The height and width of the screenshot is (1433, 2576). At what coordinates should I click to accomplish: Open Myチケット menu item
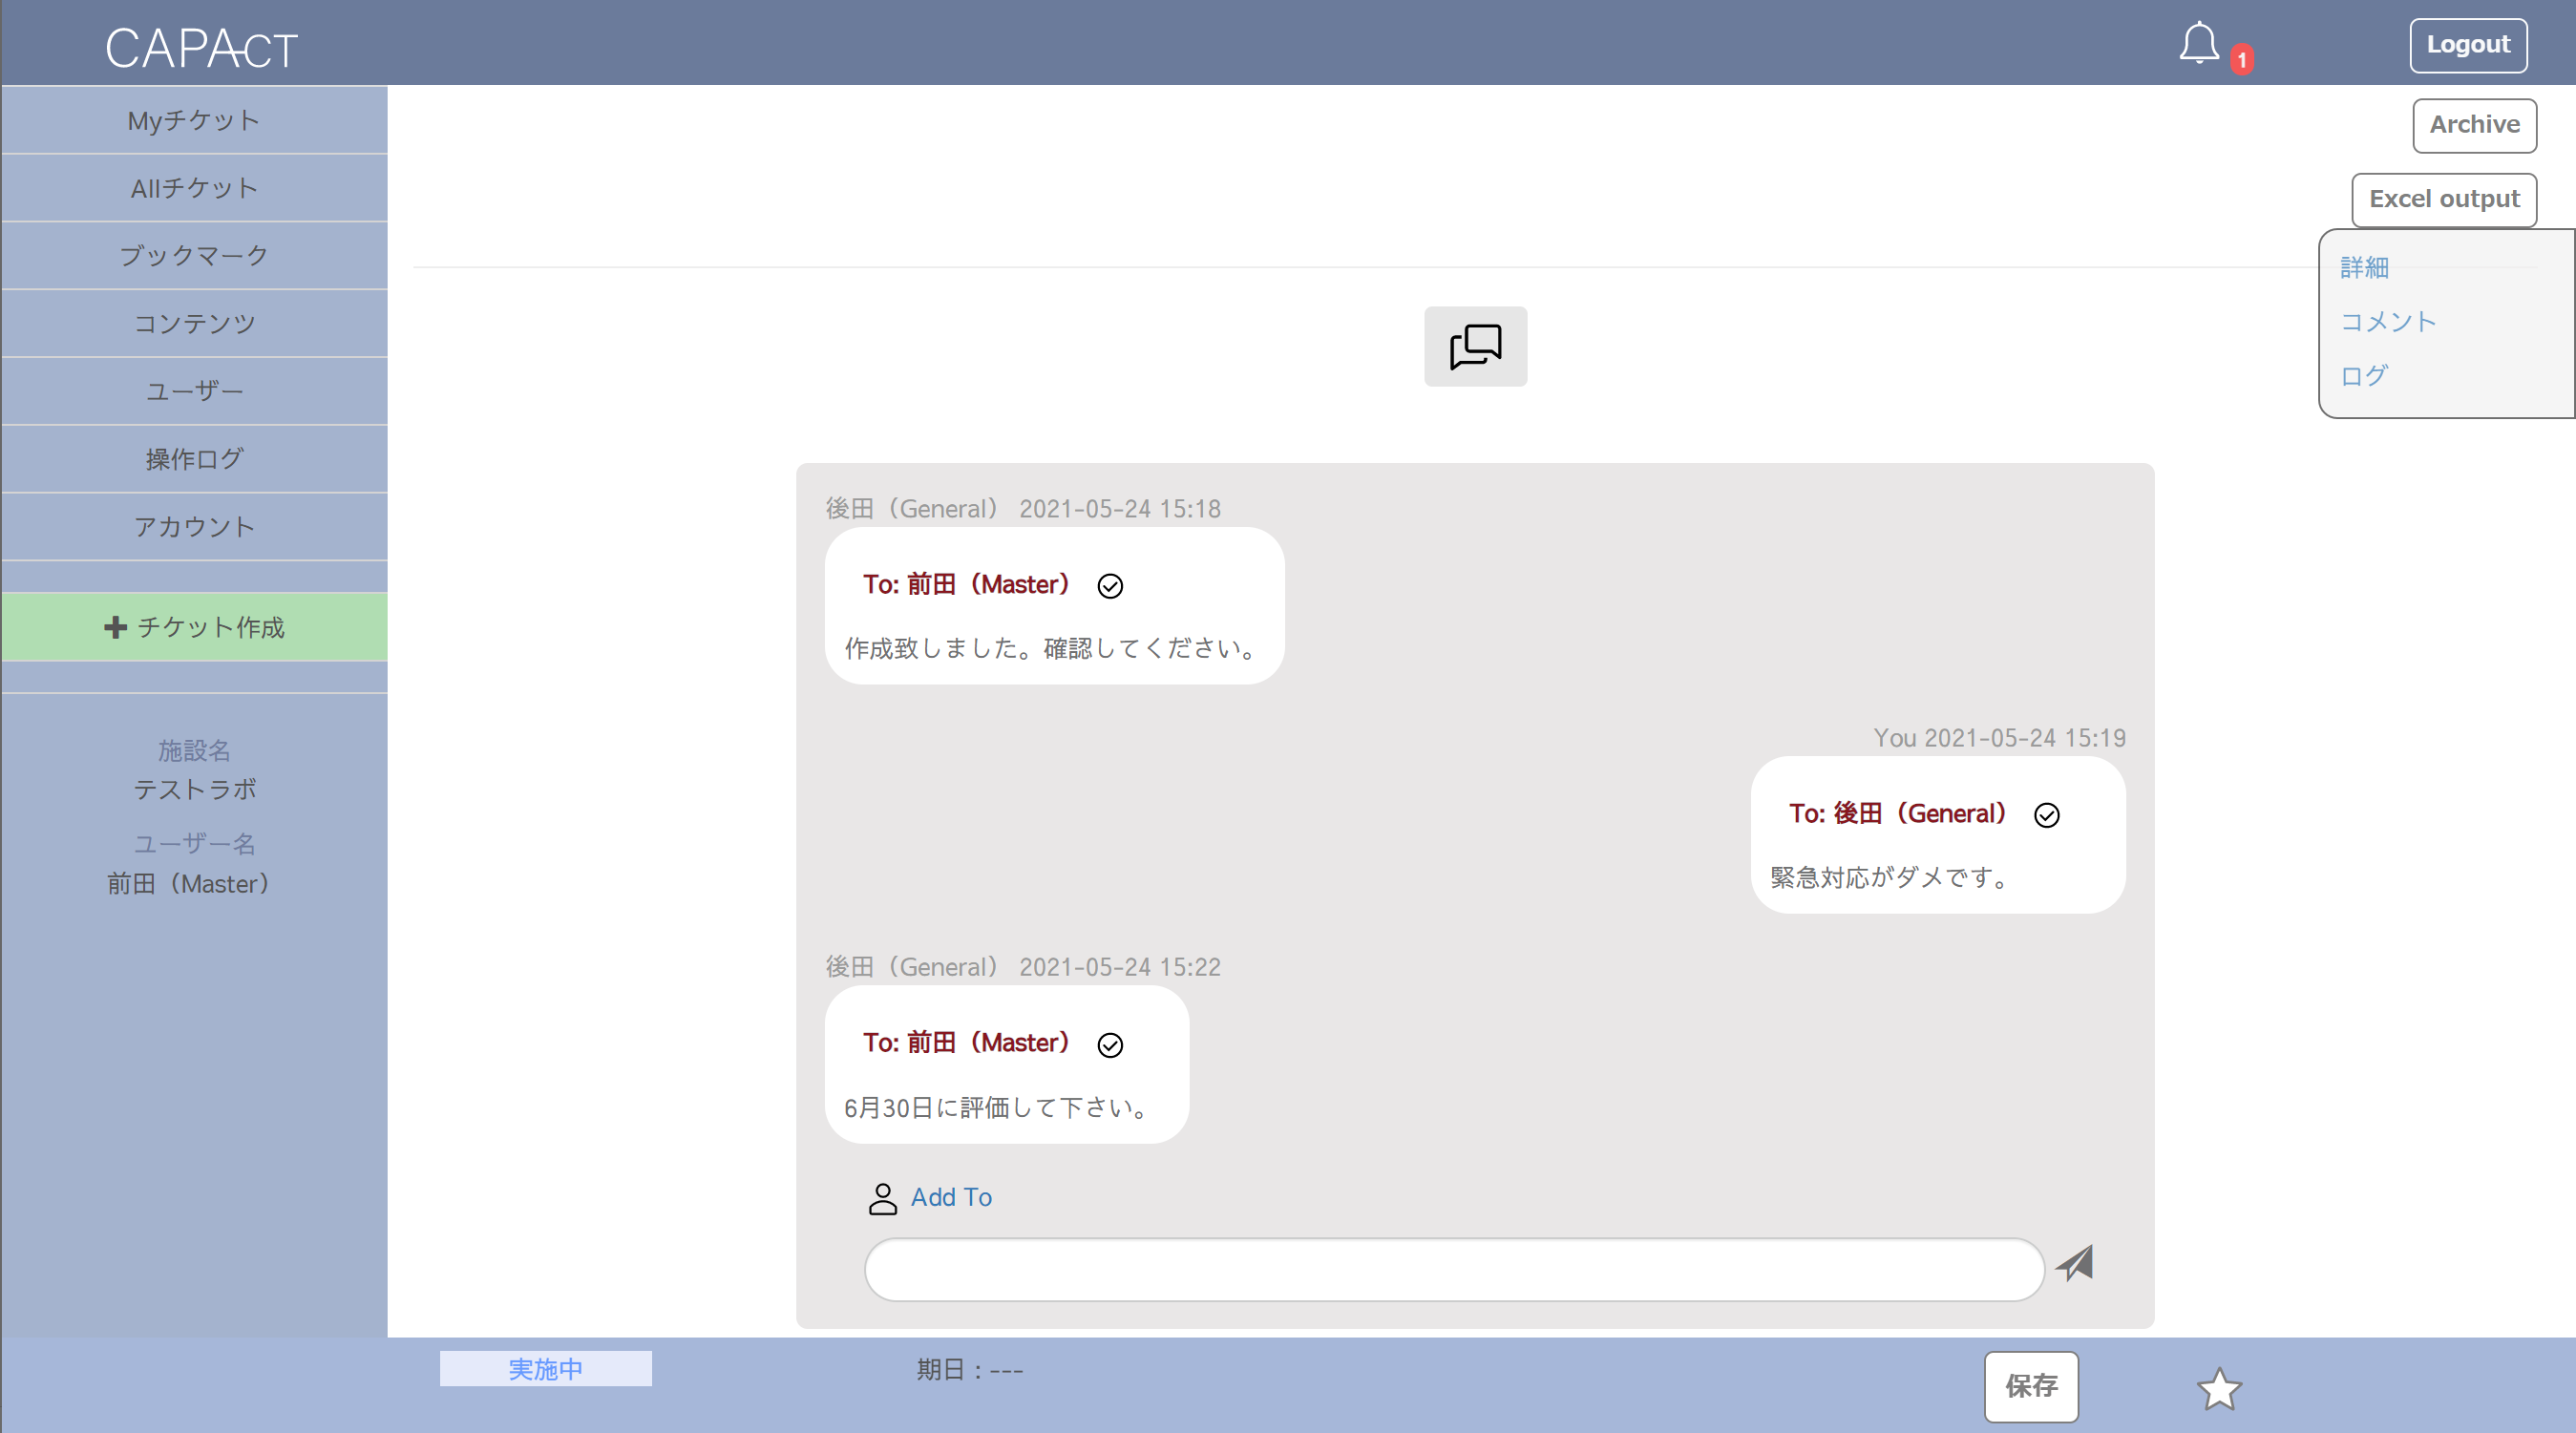pos(194,120)
